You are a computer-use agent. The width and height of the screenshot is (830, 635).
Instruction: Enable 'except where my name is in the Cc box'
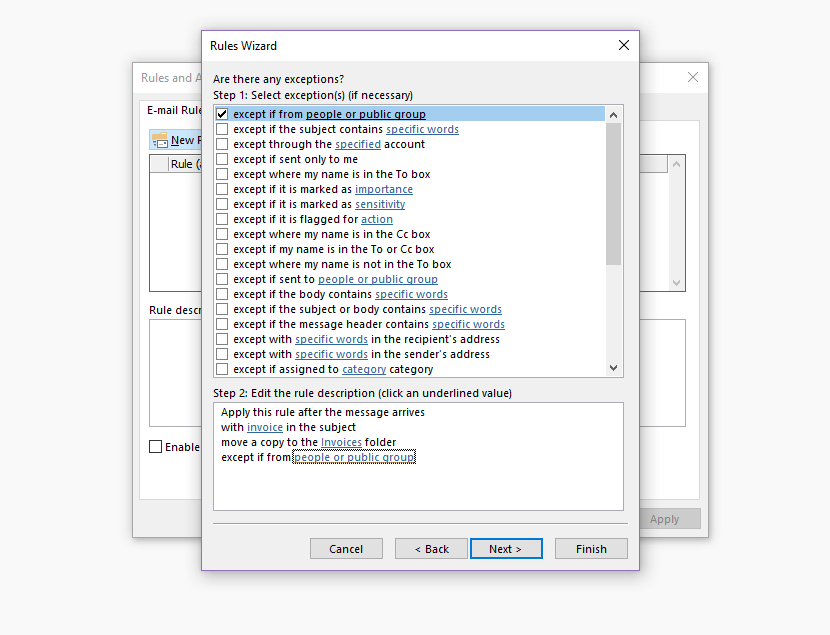(x=222, y=234)
